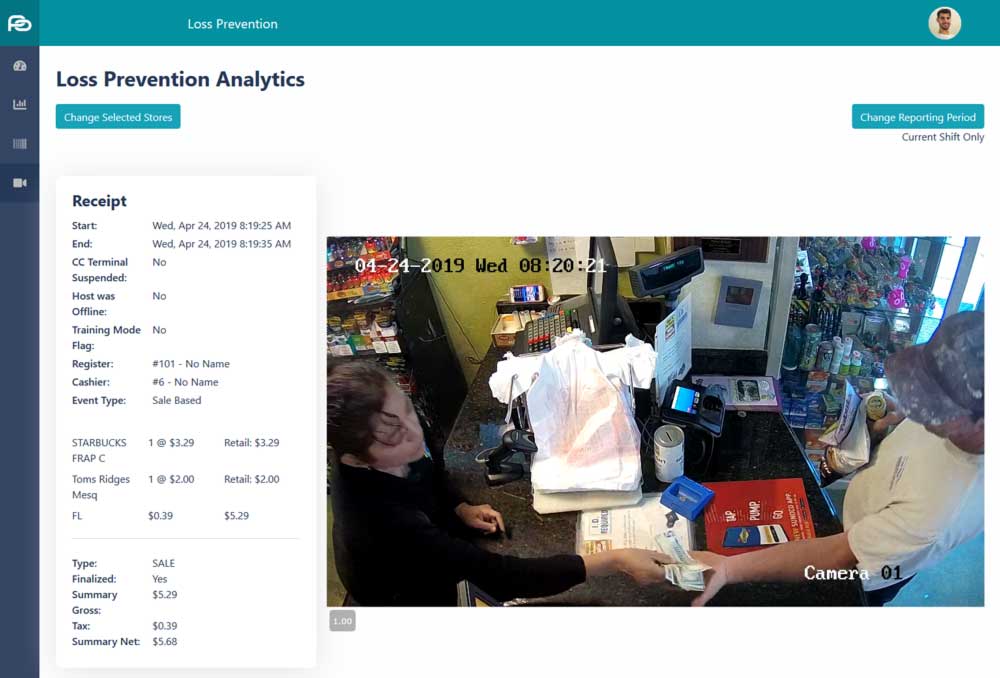Click the Summary Gross $5.29 value

pos(165,594)
